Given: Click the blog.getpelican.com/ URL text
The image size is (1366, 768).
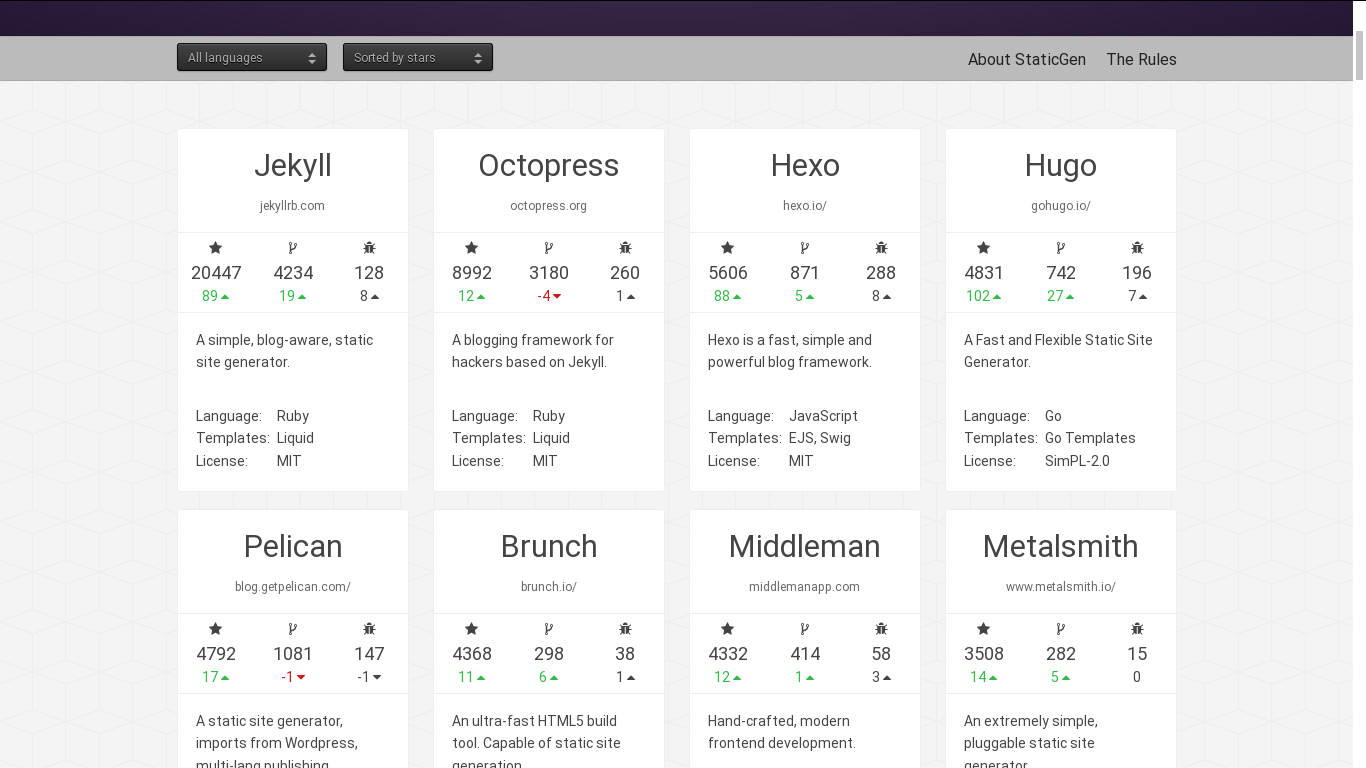Looking at the screenshot, I should pos(293,587).
